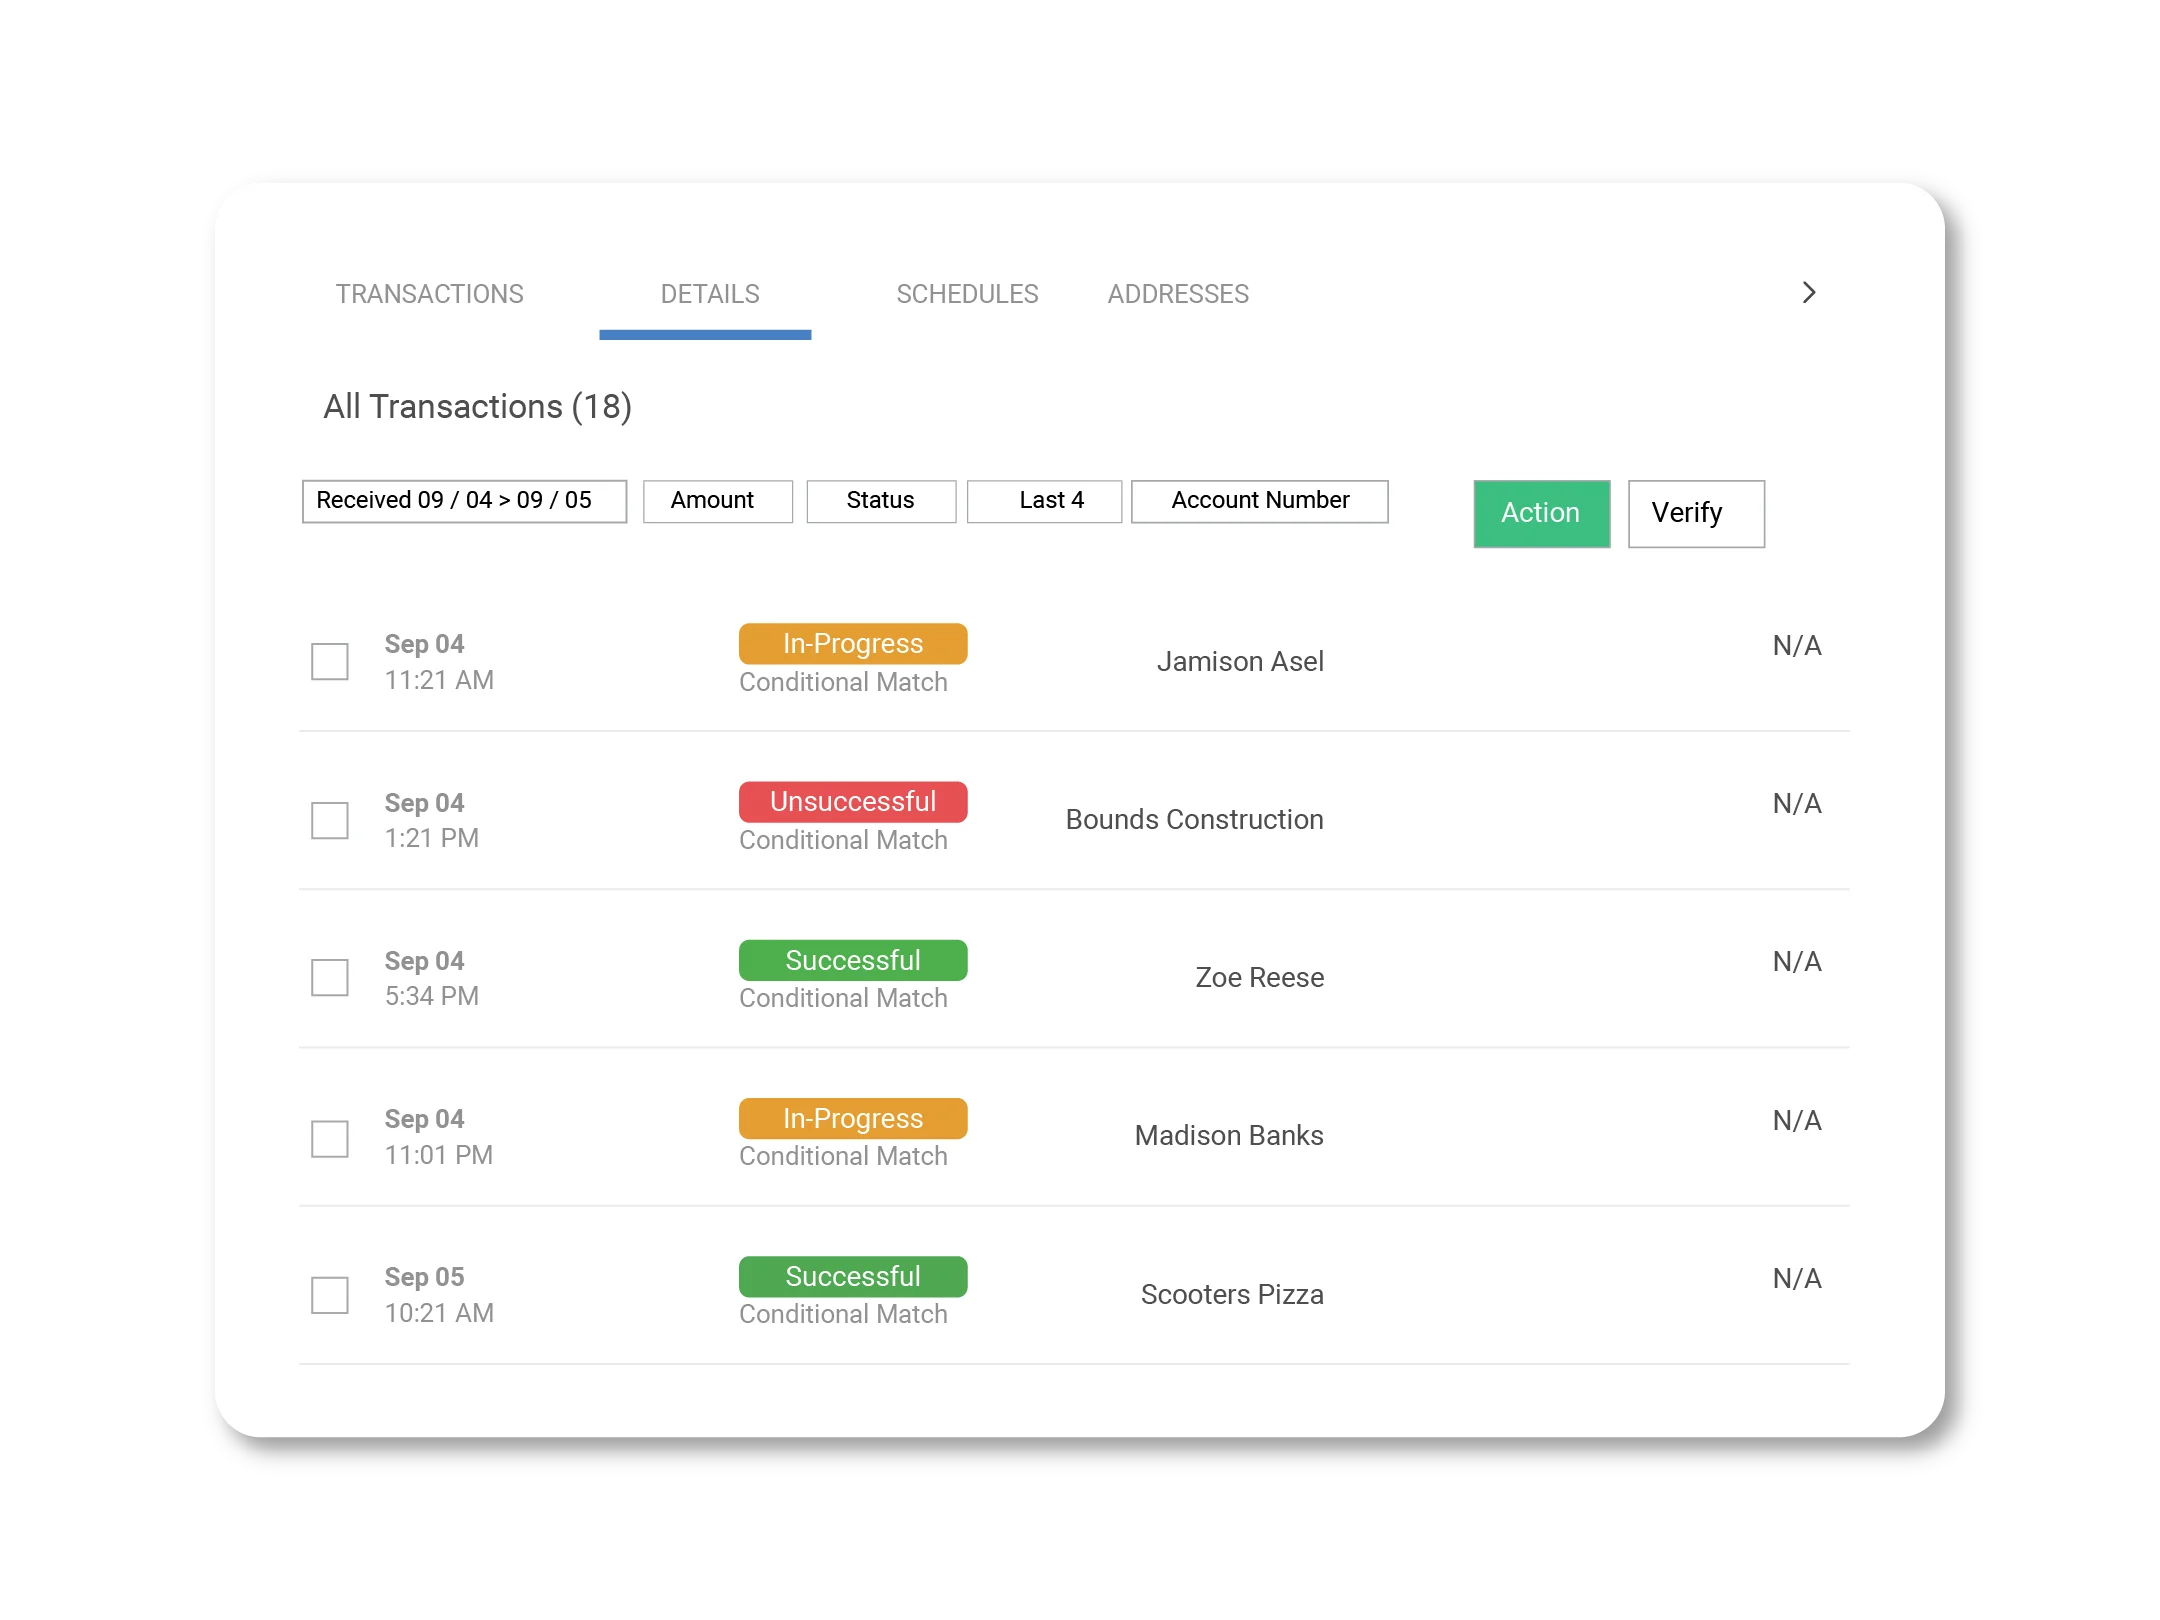Tick the Zoe Reese transaction checkbox
Viewport: 2160px width, 1620px height.
(330, 978)
